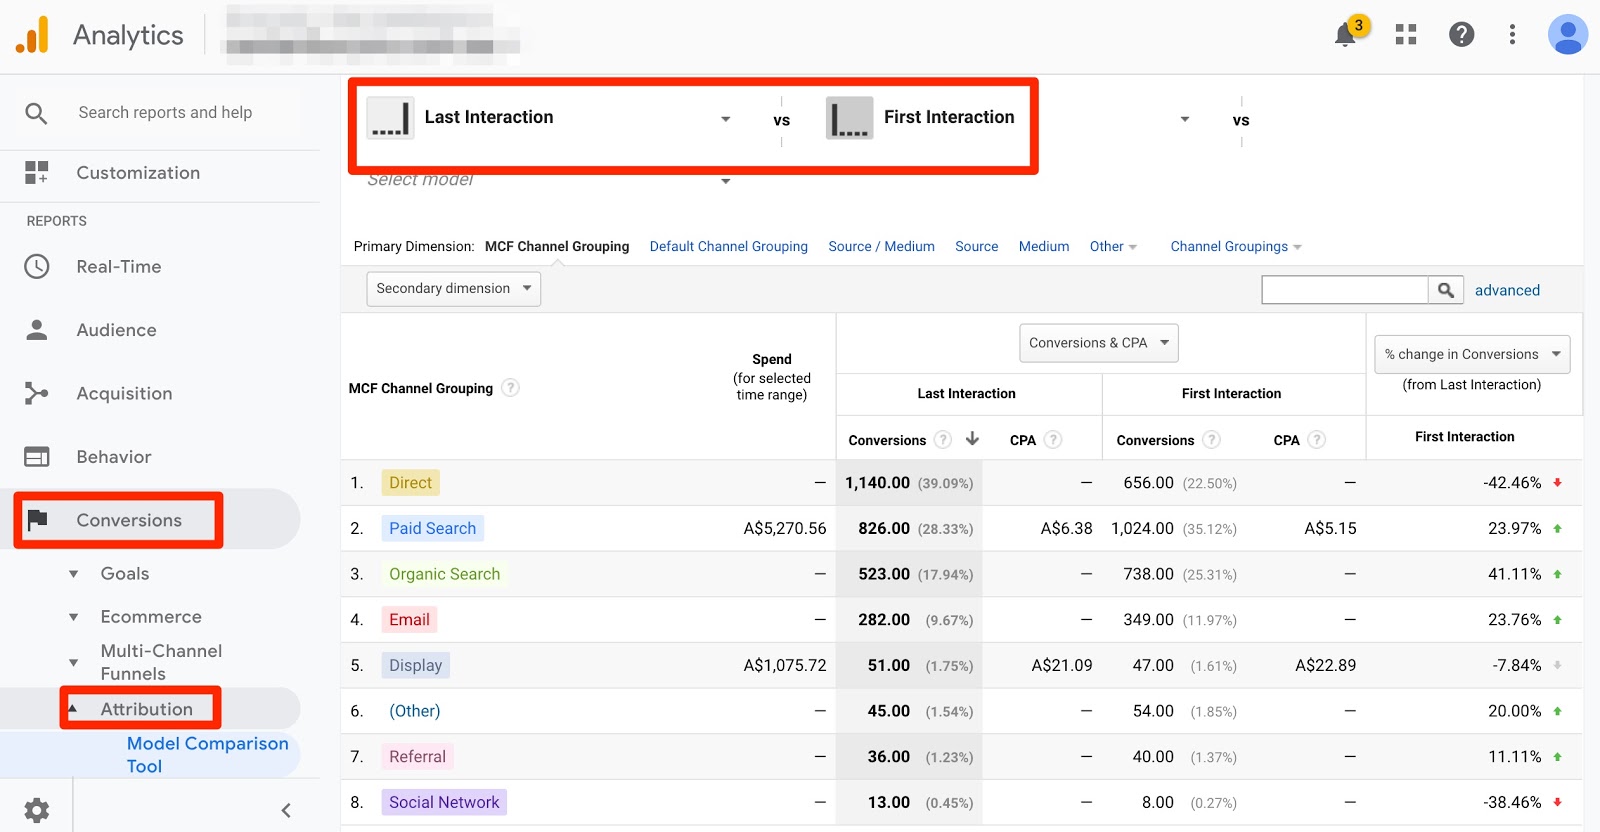Open the First Interaction model dropdown arrow
Screen dimensions: 1600x832
pyautogui.click(x=1185, y=119)
